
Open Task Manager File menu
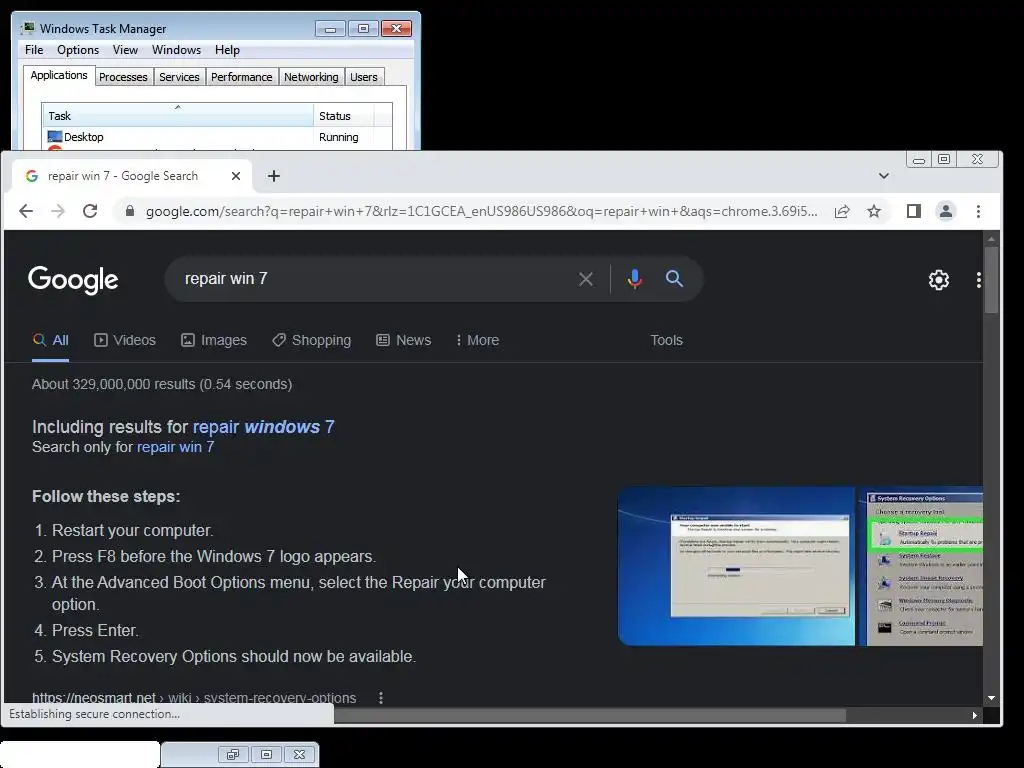pyautogui.click(x=34, y=50)
